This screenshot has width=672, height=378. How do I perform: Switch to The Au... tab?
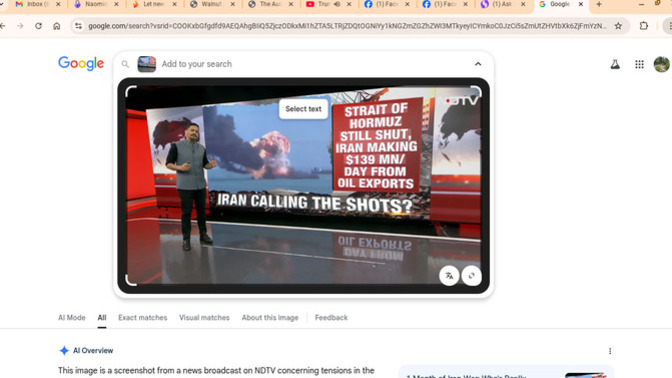tap(269, 4)
